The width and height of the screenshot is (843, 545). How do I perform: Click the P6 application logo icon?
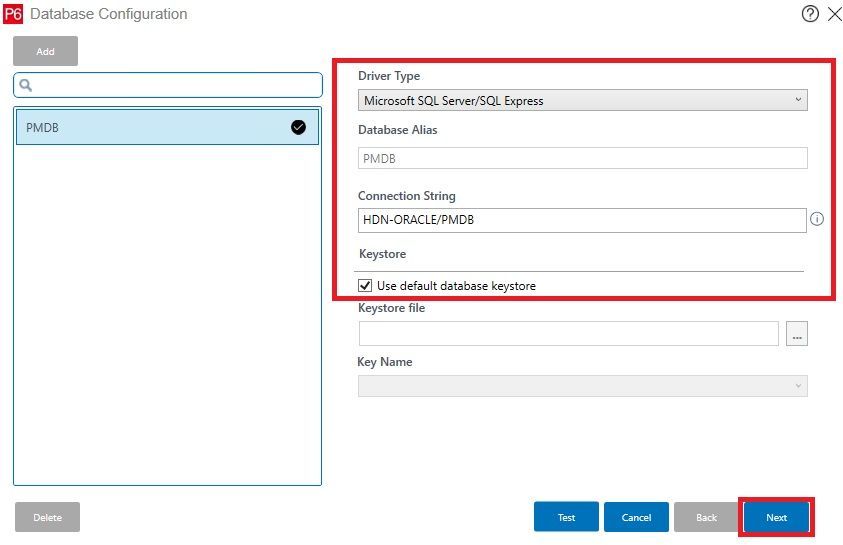pyautogui.click(x=13, y=14)
